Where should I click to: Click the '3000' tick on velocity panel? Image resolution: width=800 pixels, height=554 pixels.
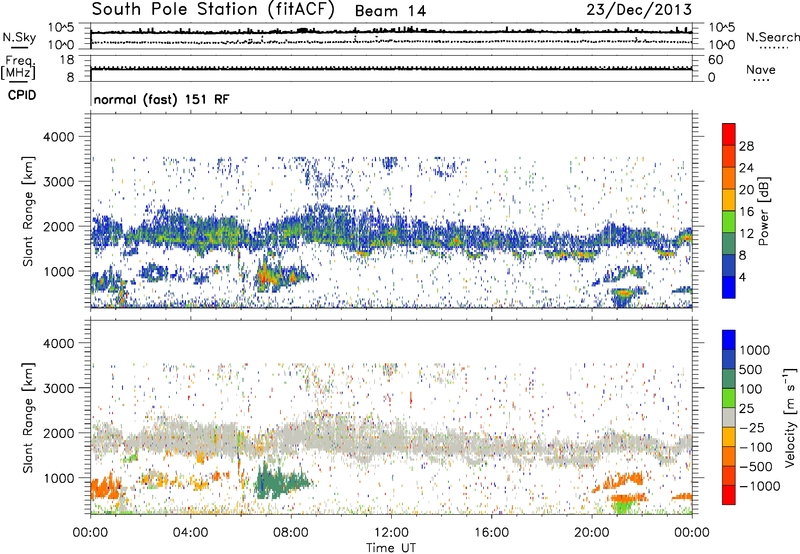59,388
